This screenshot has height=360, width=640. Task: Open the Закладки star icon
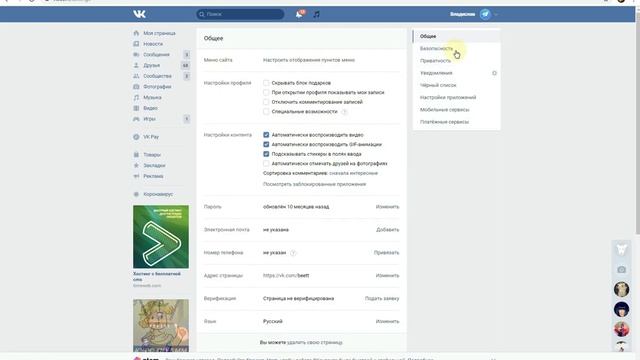(x=136, y=165)
